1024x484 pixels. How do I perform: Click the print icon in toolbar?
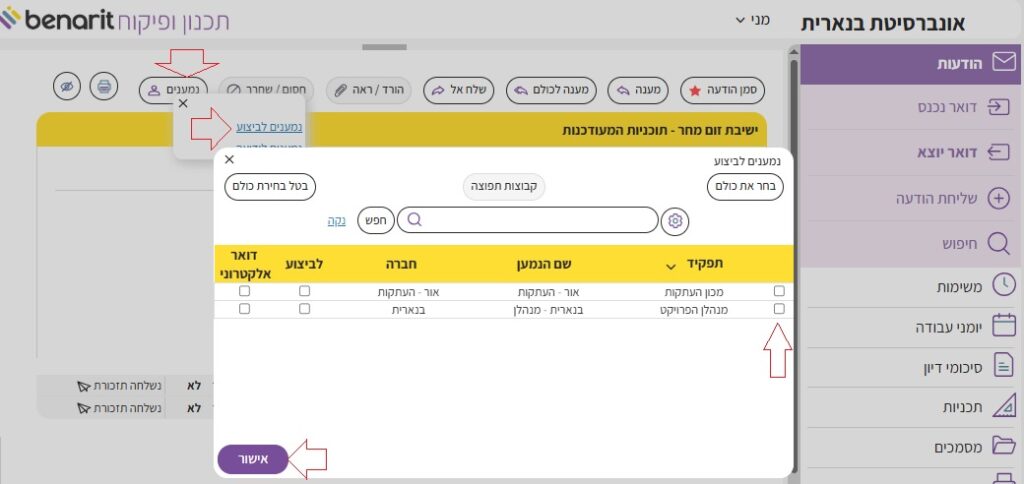pos(102,88)
